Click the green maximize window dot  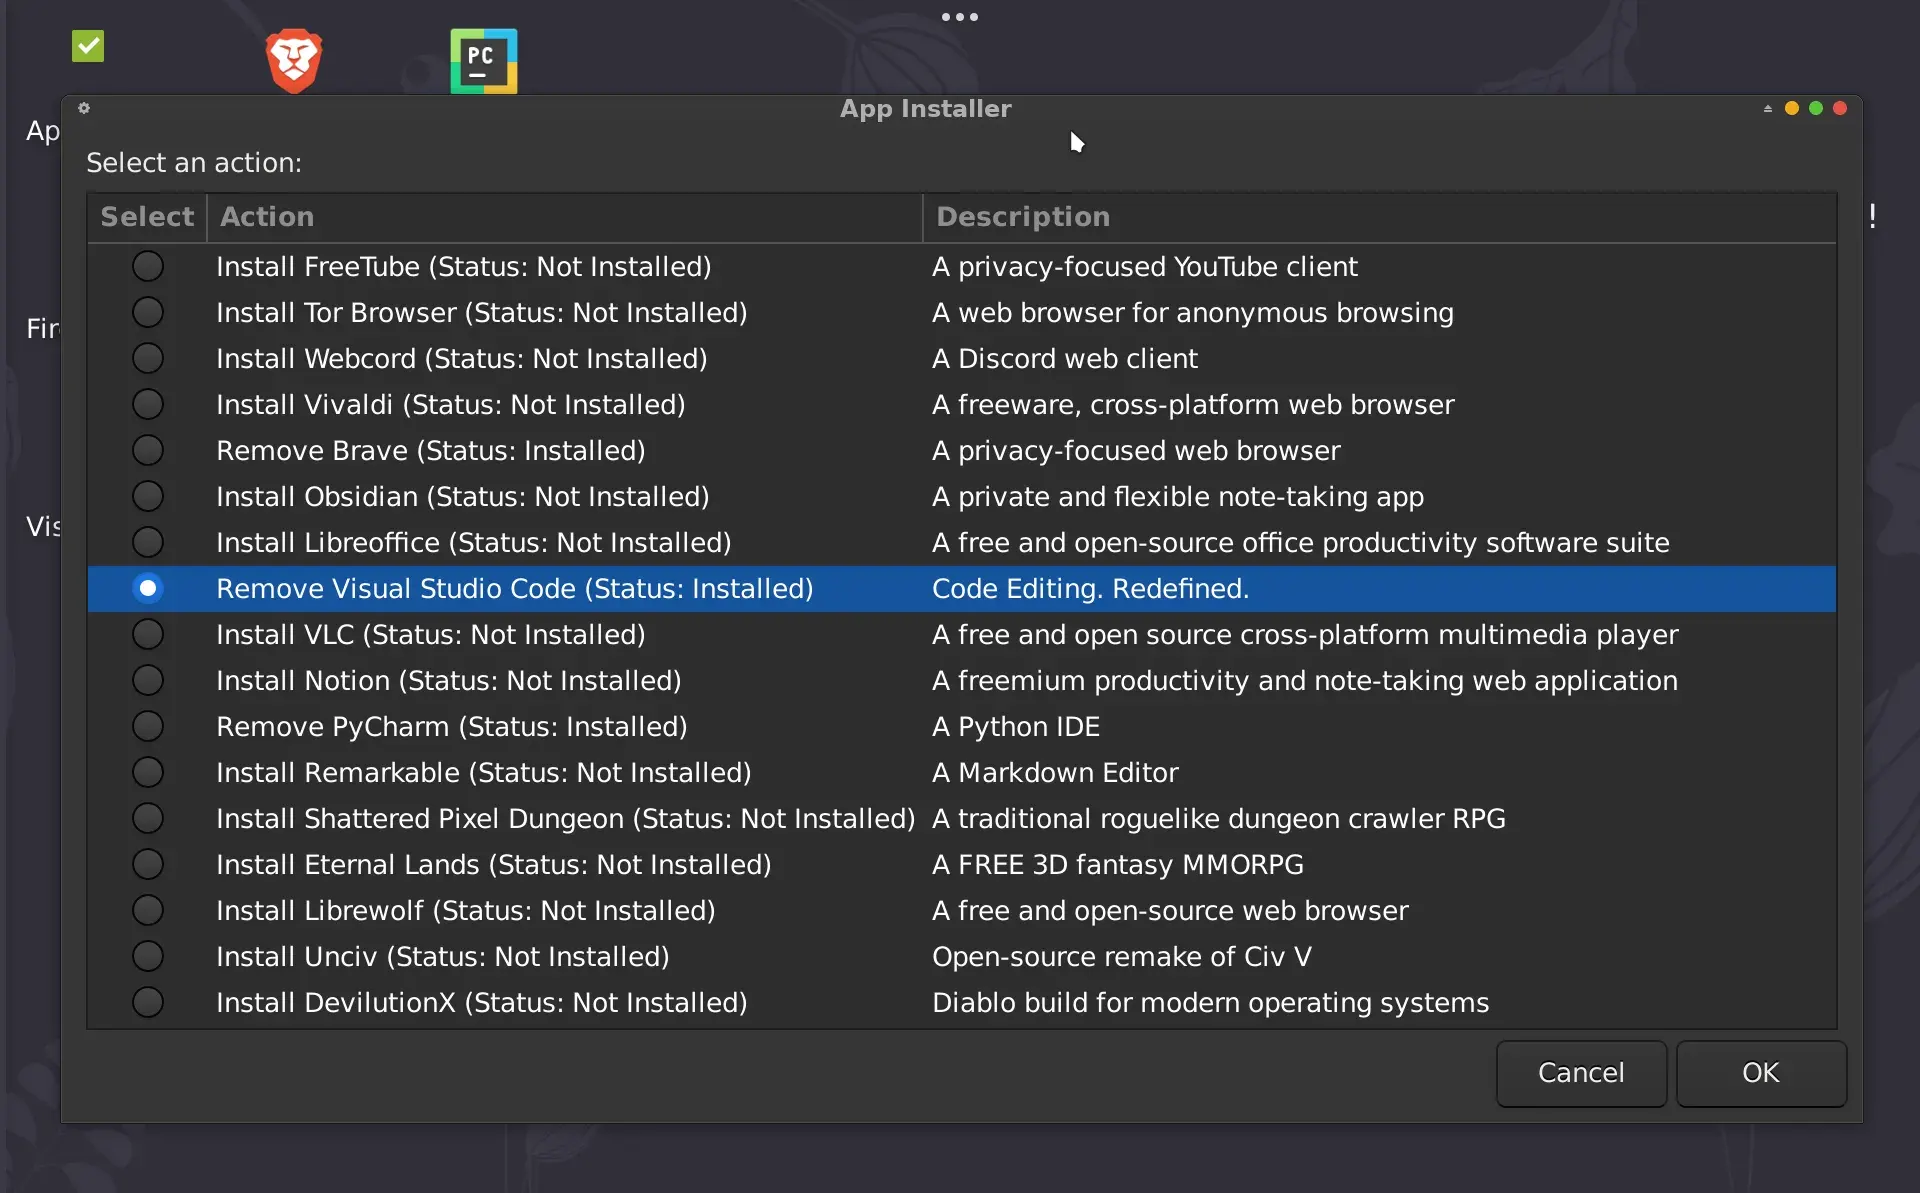pyautogui.click(x=1816, y=108)
